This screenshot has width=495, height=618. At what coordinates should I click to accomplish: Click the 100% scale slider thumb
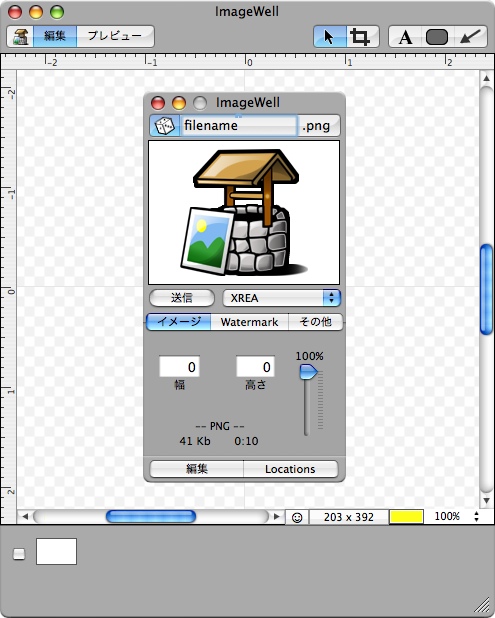(308, 372)
